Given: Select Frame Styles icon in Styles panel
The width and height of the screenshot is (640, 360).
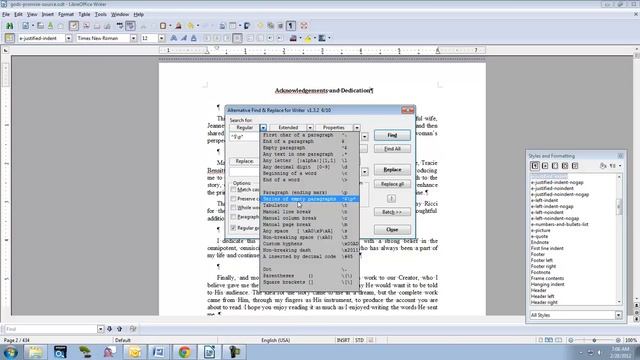Looking at the screenshot, I should (x=555, y=166).
